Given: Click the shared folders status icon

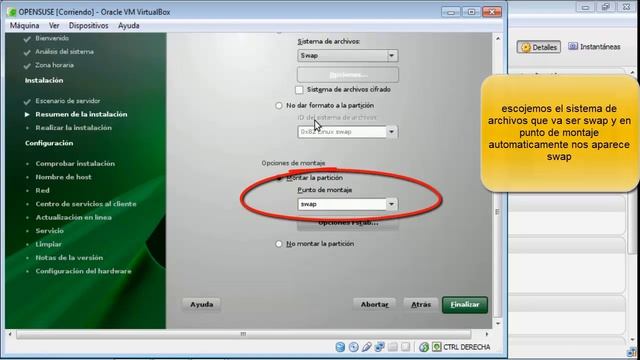Looking at the screenshot, I should [x=393, y=347].
